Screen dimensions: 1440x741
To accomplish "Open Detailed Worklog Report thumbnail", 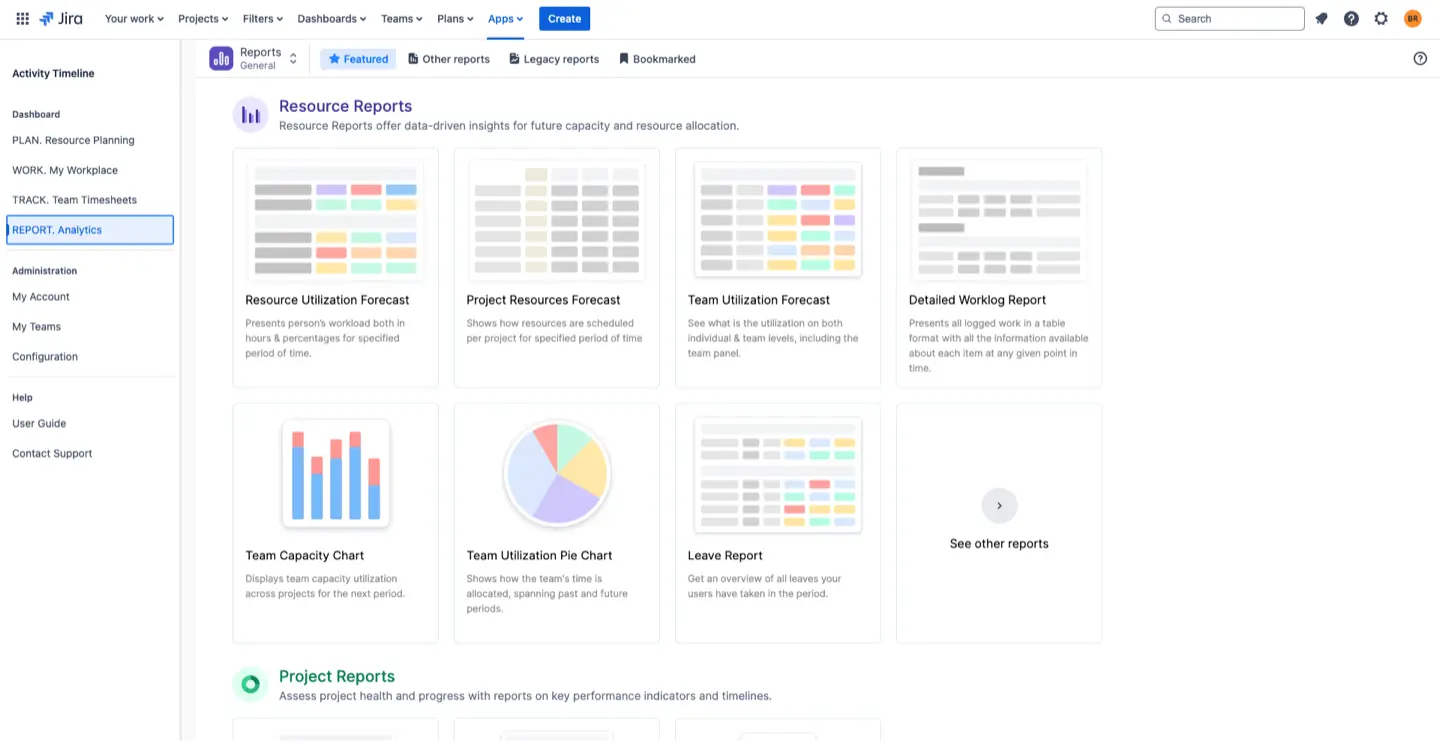I will (x=999, y=220).
